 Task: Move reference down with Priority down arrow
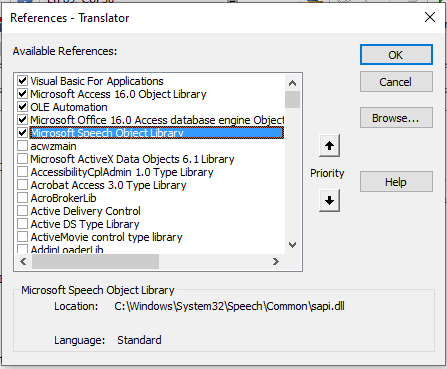pyautogui.click(x=329, y=200)
